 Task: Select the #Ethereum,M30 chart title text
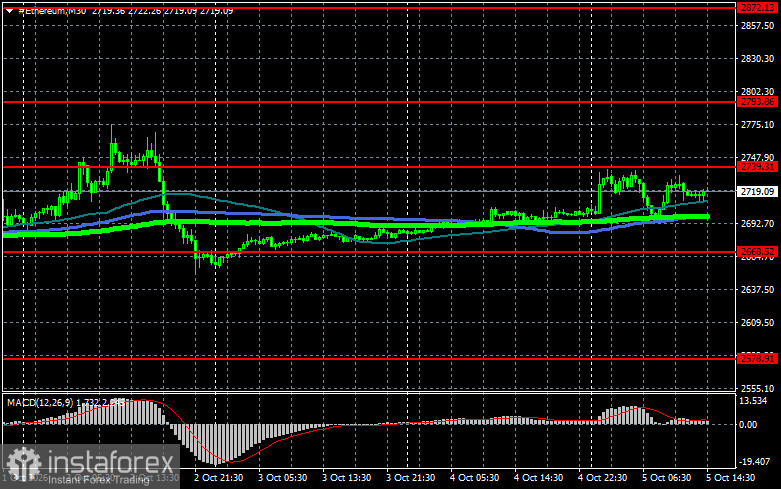[52, 10]
